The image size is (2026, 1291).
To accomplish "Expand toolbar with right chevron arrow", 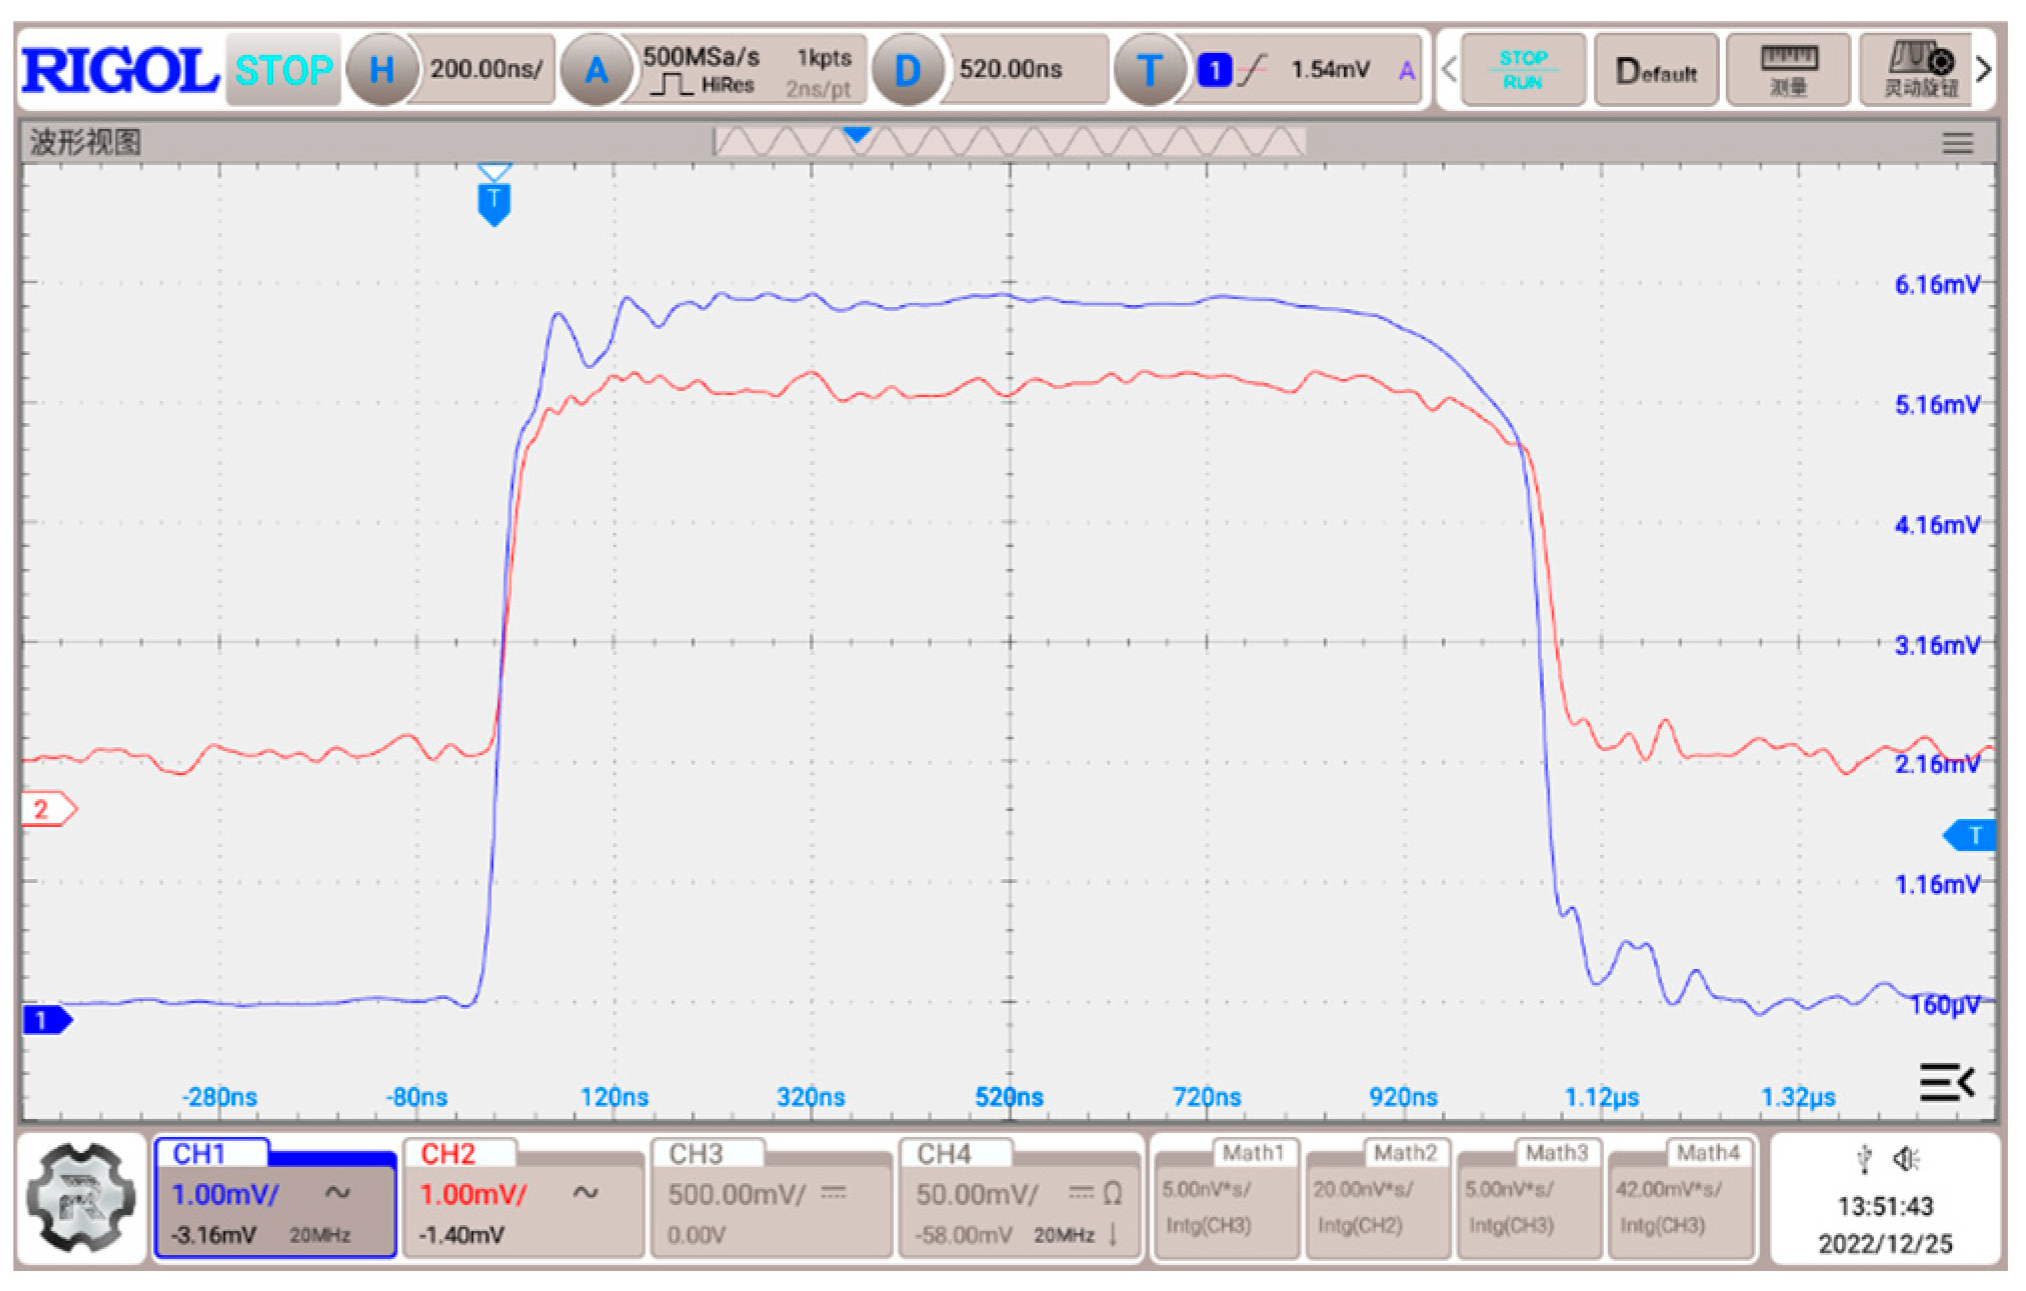I will click(x=1985, y=69).
